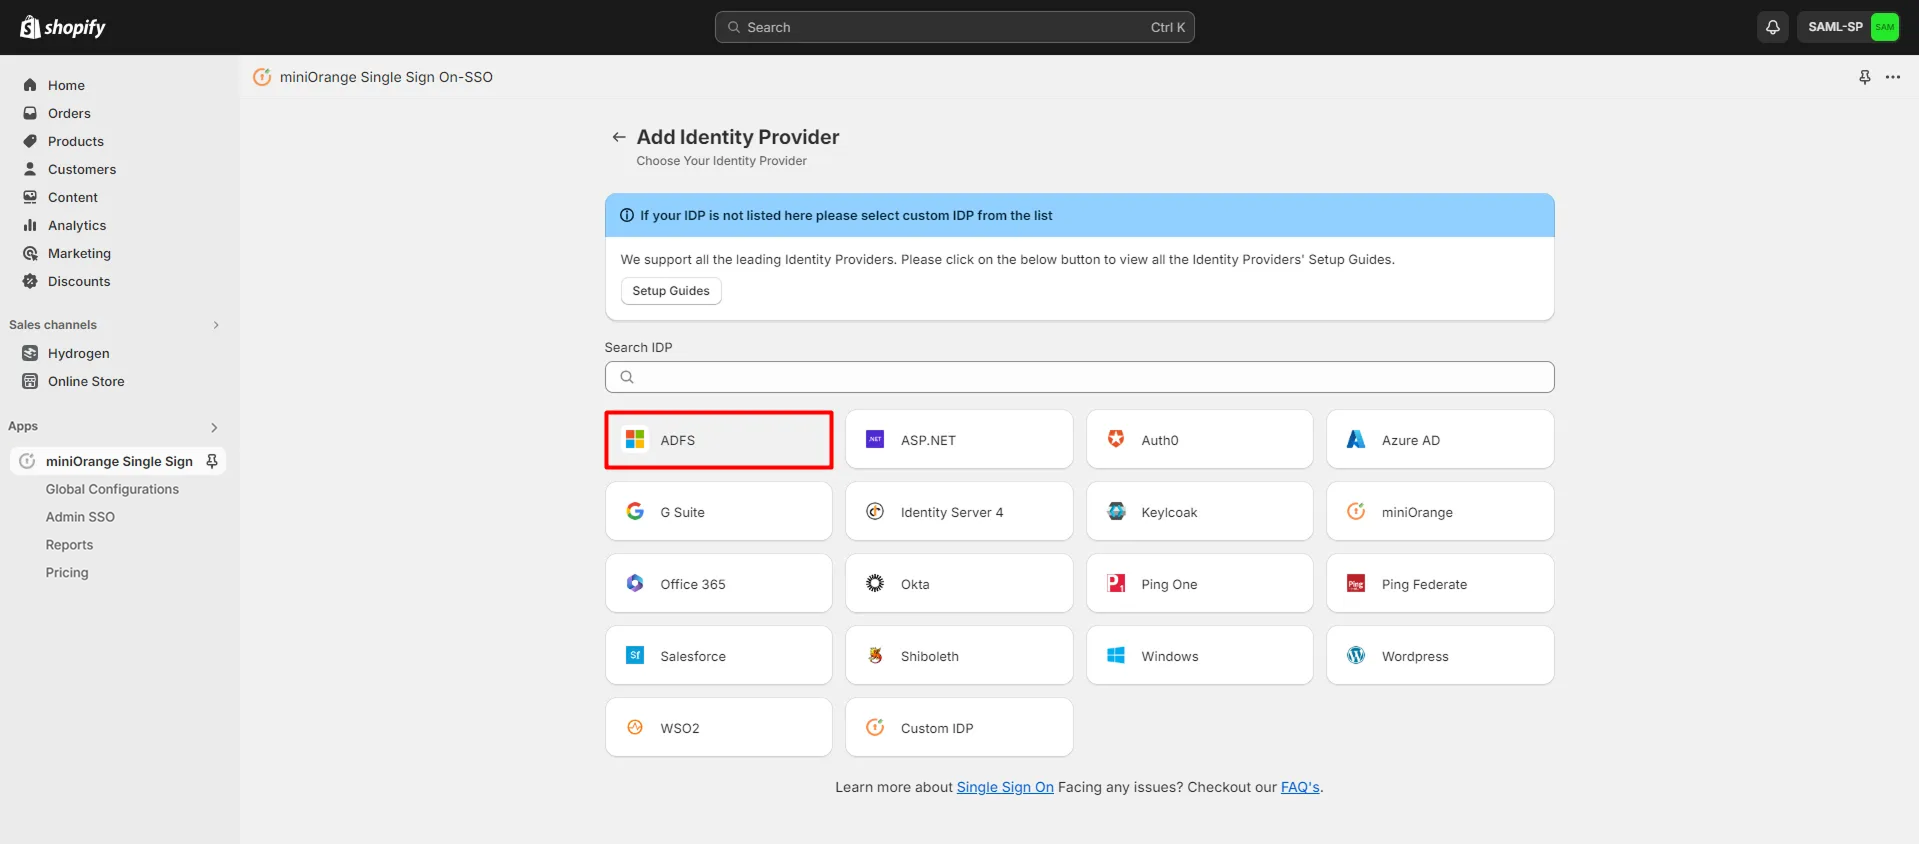Select the Ping One provider
The image size is (1919, 844).
coord(1200,583)
